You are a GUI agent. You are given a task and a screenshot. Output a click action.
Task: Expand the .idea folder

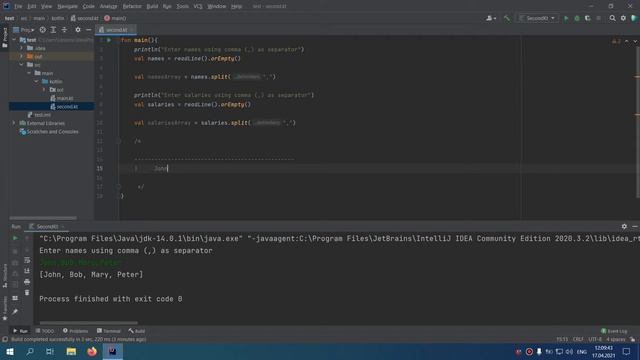coord(22,48)
